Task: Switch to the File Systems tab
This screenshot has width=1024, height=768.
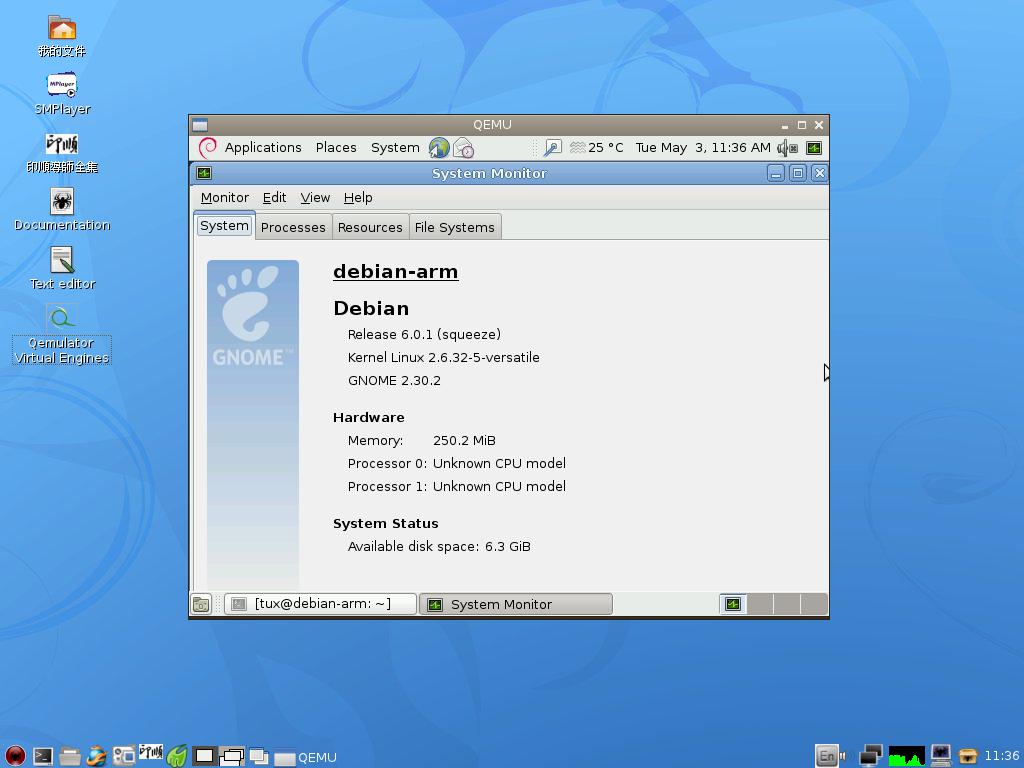Action: point(455,227)
